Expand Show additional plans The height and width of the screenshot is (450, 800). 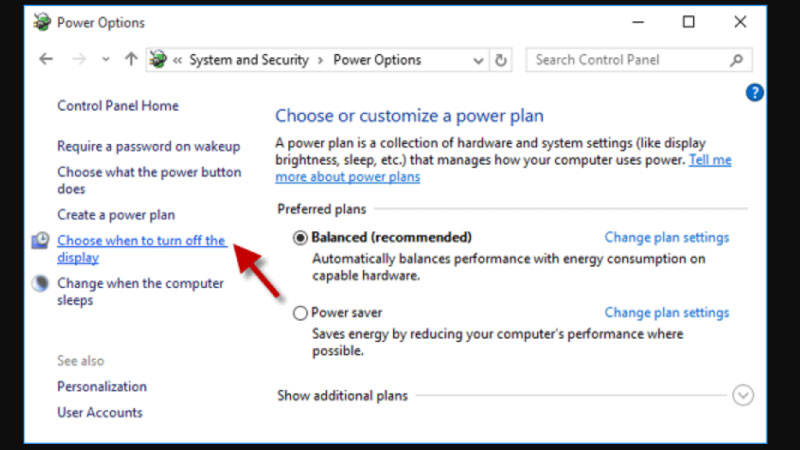coord(742,395)
